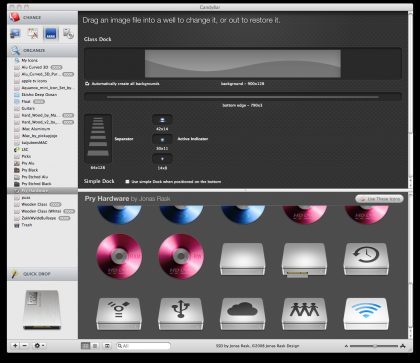
Task: Select iMac Aluminum collection
Action: tap(42, 129)
